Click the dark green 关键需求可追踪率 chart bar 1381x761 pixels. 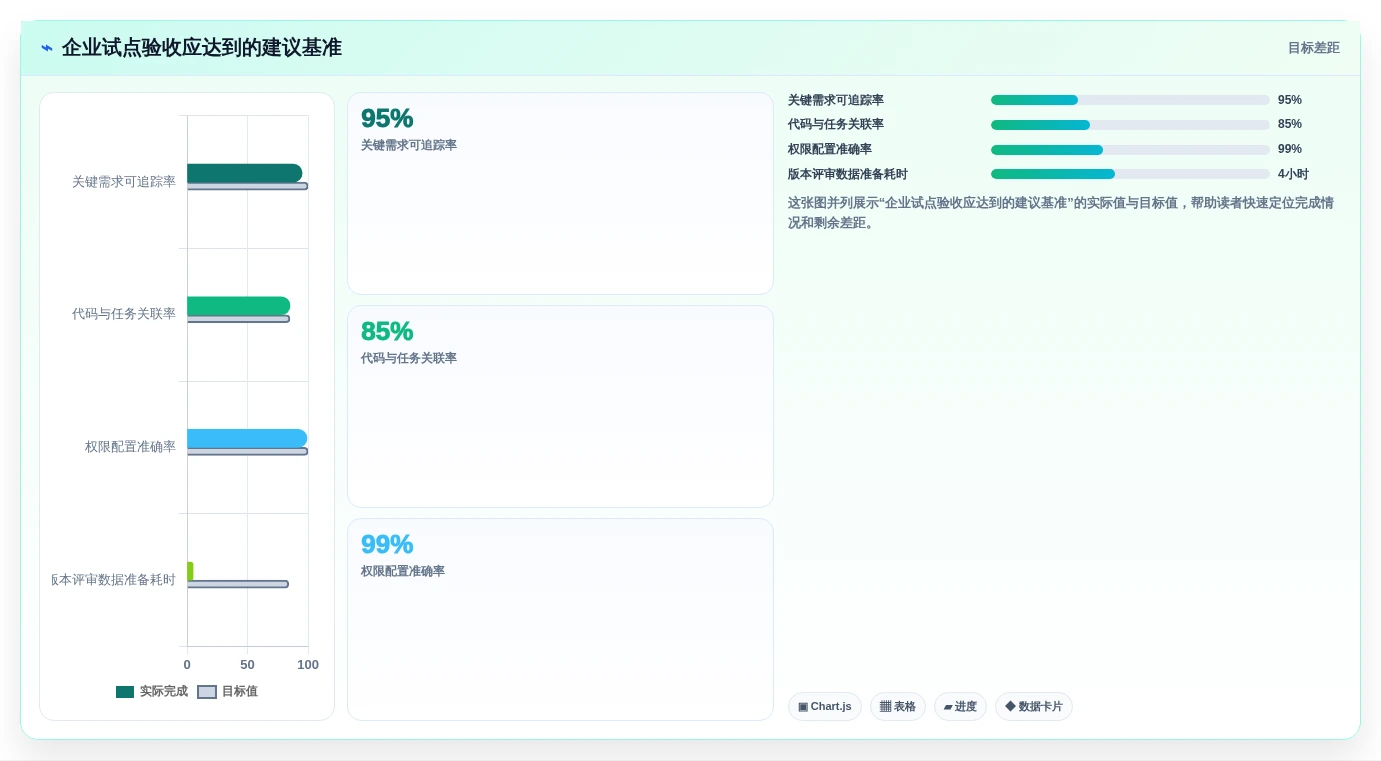(244, 173)
